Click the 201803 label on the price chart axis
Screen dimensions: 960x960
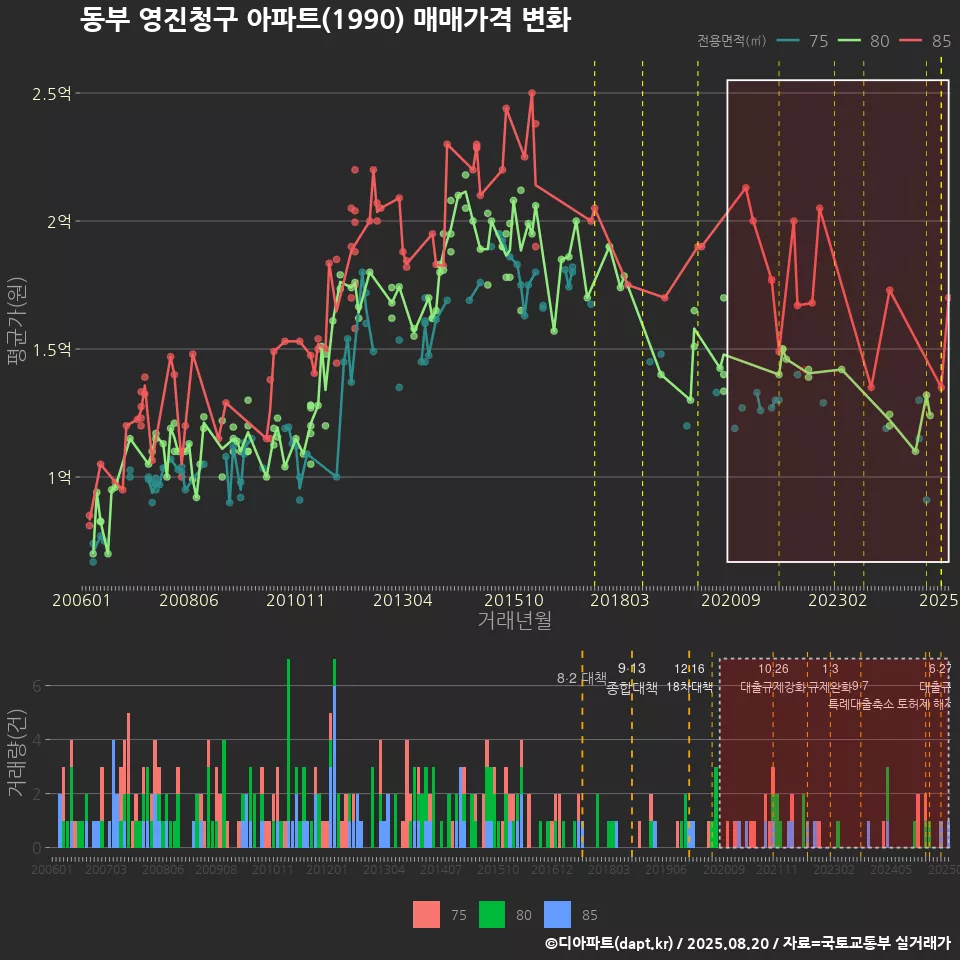(620, 600)
